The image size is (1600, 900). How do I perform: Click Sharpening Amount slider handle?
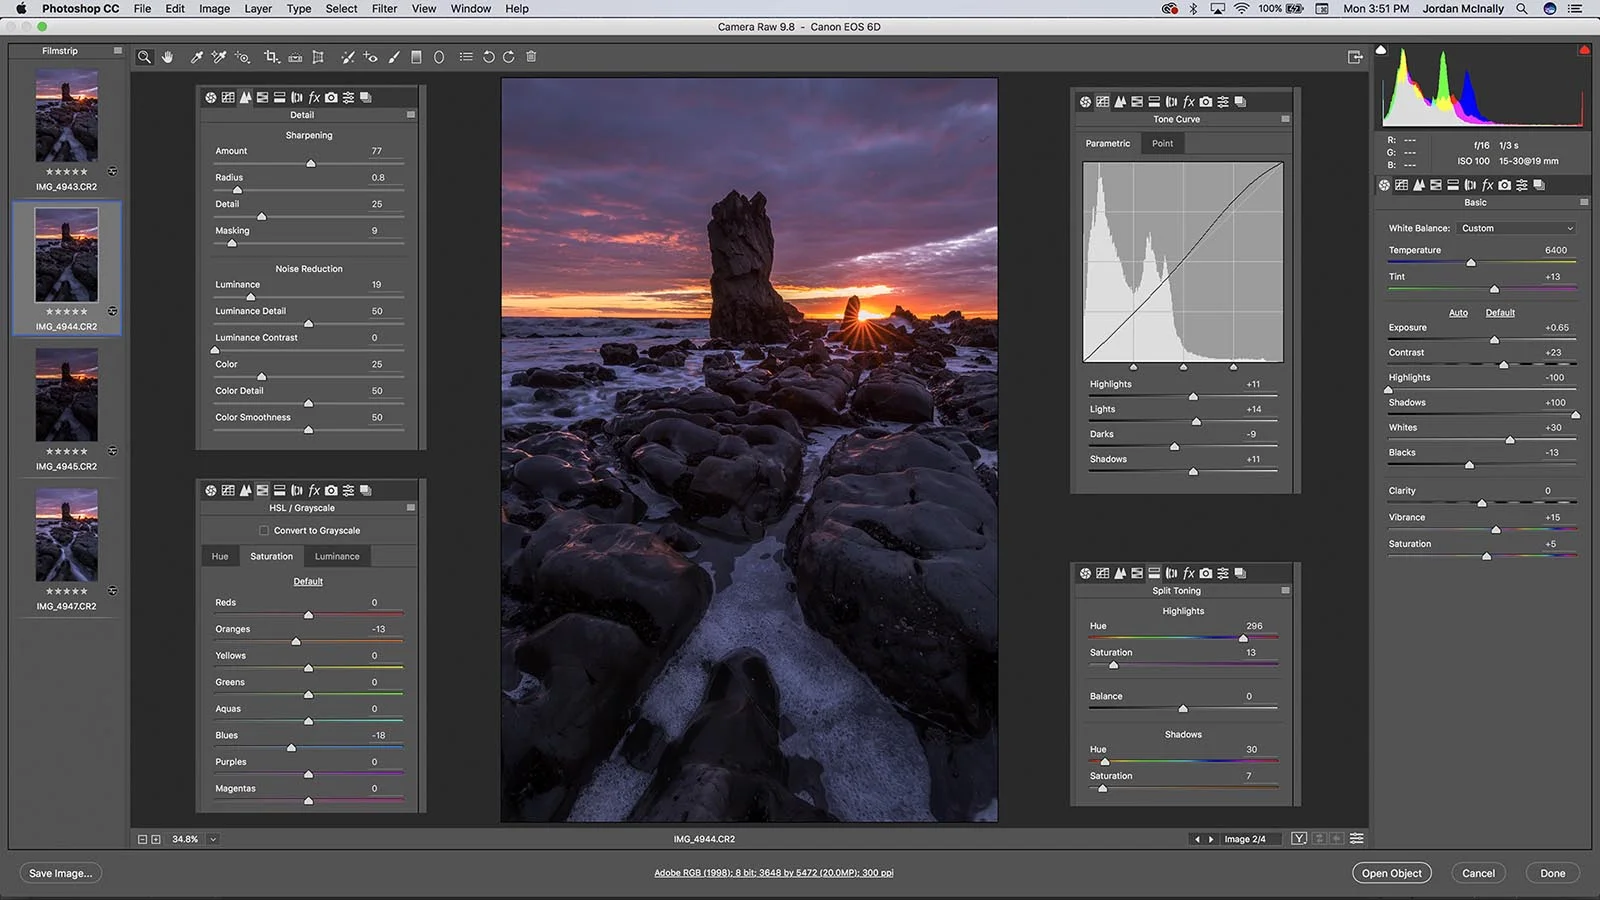311,163
